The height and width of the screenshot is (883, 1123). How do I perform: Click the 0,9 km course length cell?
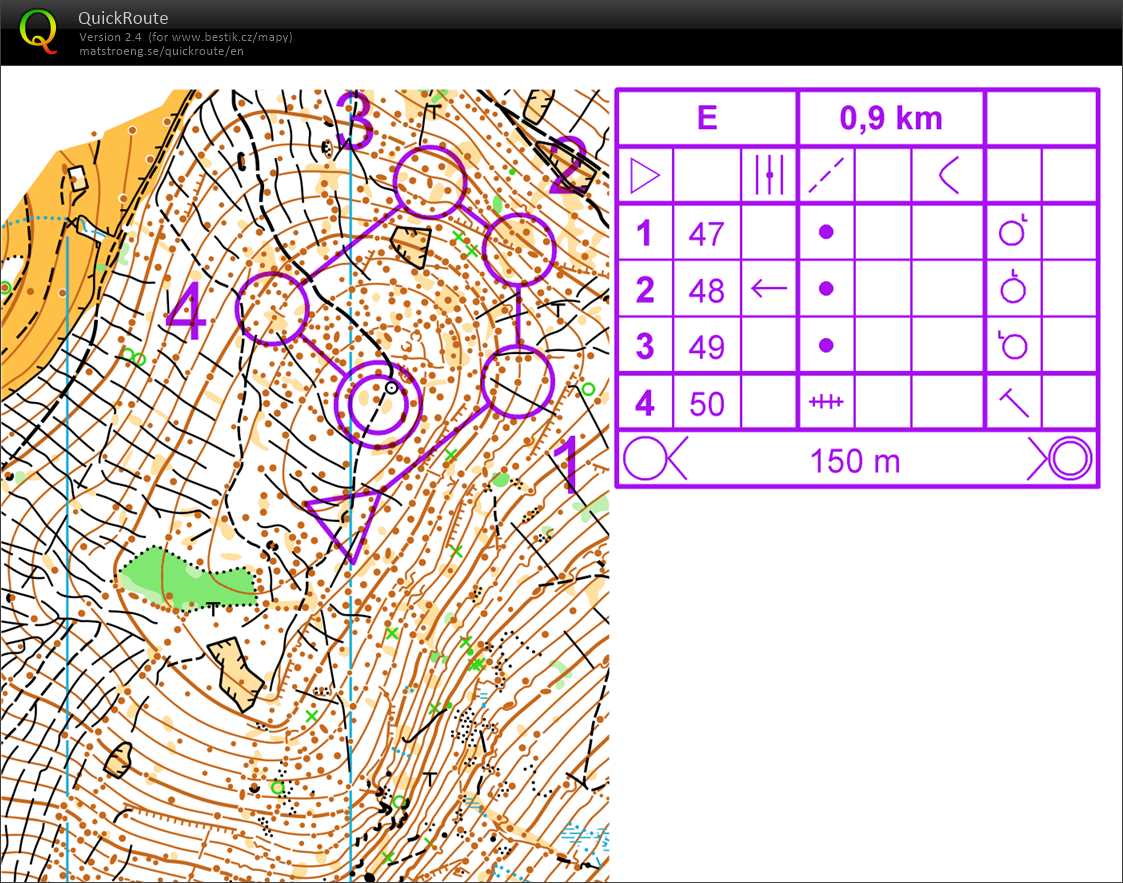(x=890, y=118)
